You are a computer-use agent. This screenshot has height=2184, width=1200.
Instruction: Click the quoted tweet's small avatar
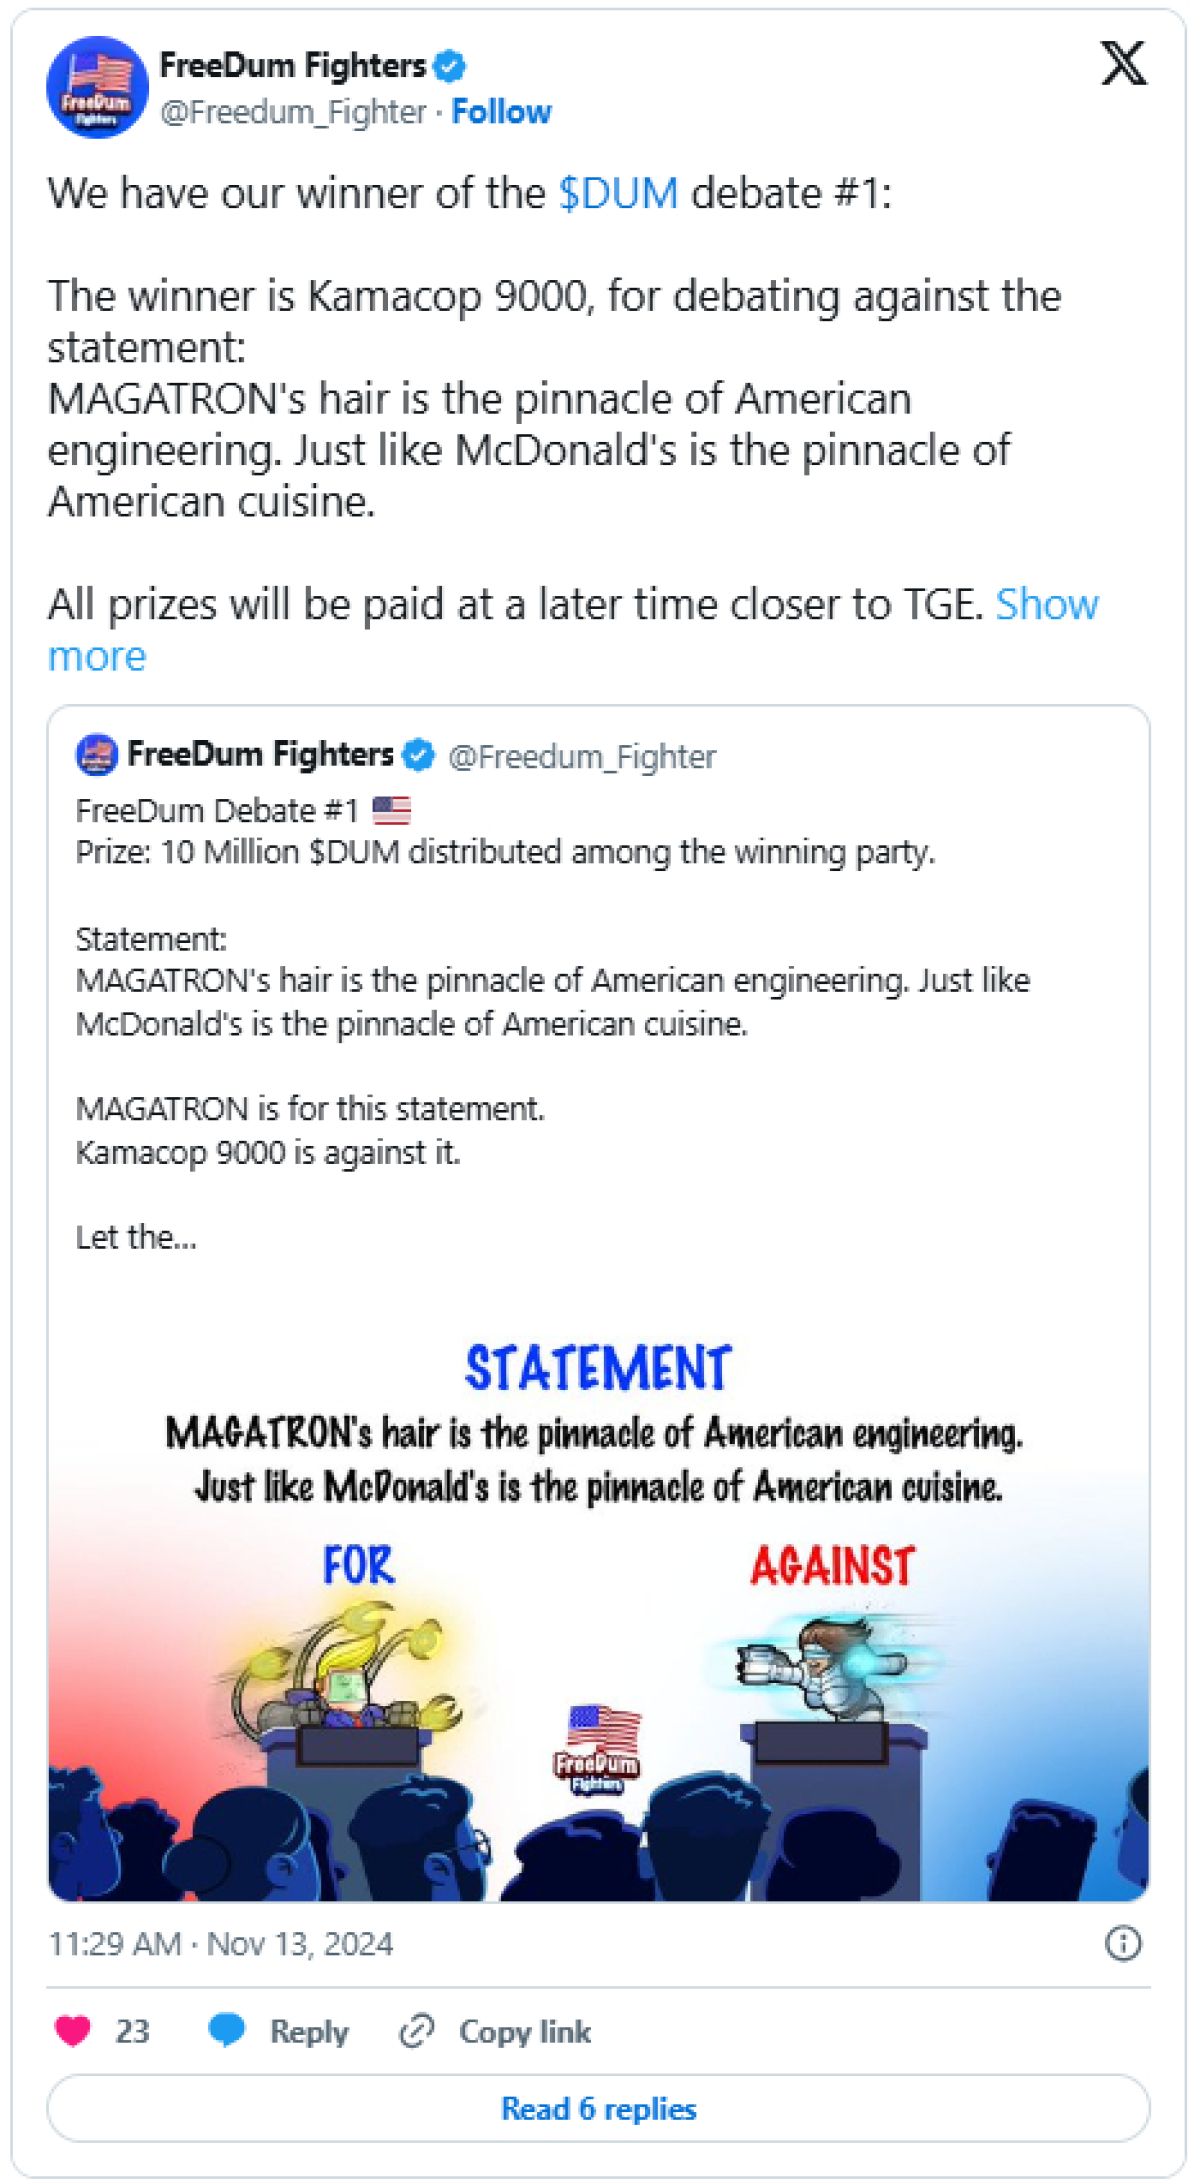pos(96,755)
